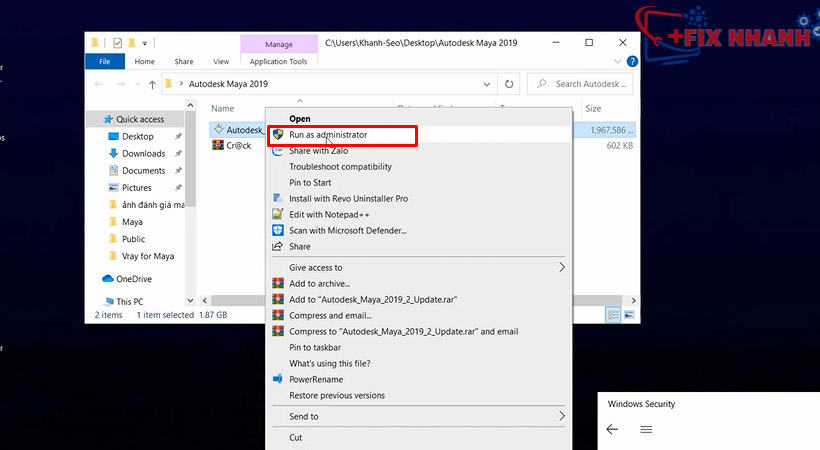
Task: Switch to the Application Tools tab
Action: click(x=277, y=62)
